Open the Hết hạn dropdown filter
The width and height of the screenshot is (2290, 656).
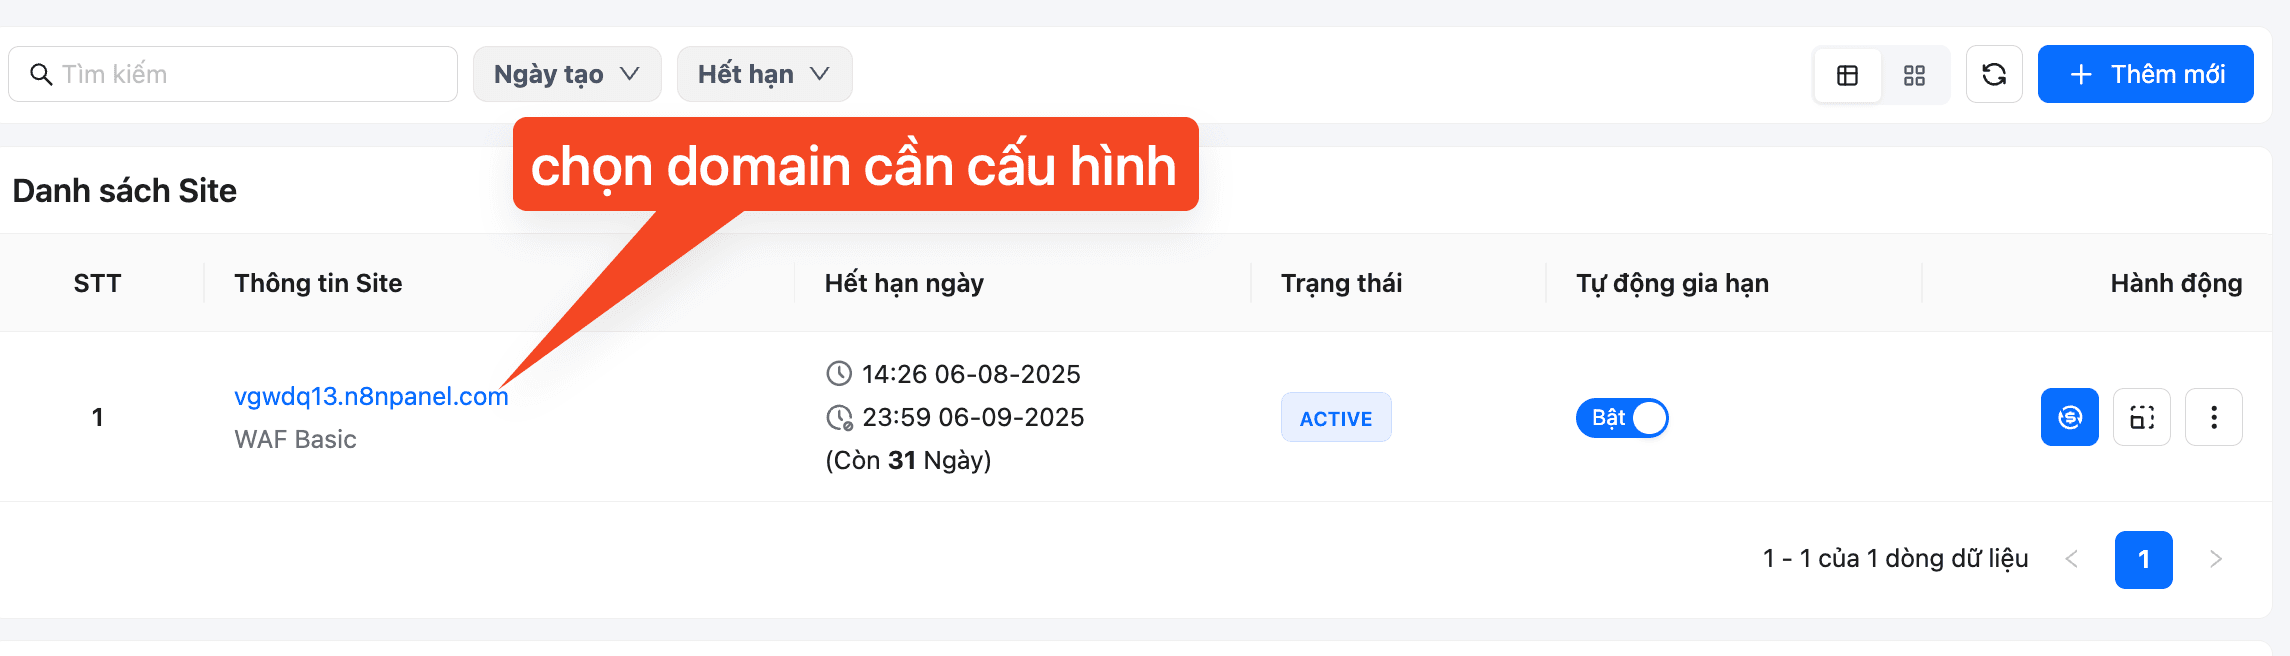pos(764,74)
